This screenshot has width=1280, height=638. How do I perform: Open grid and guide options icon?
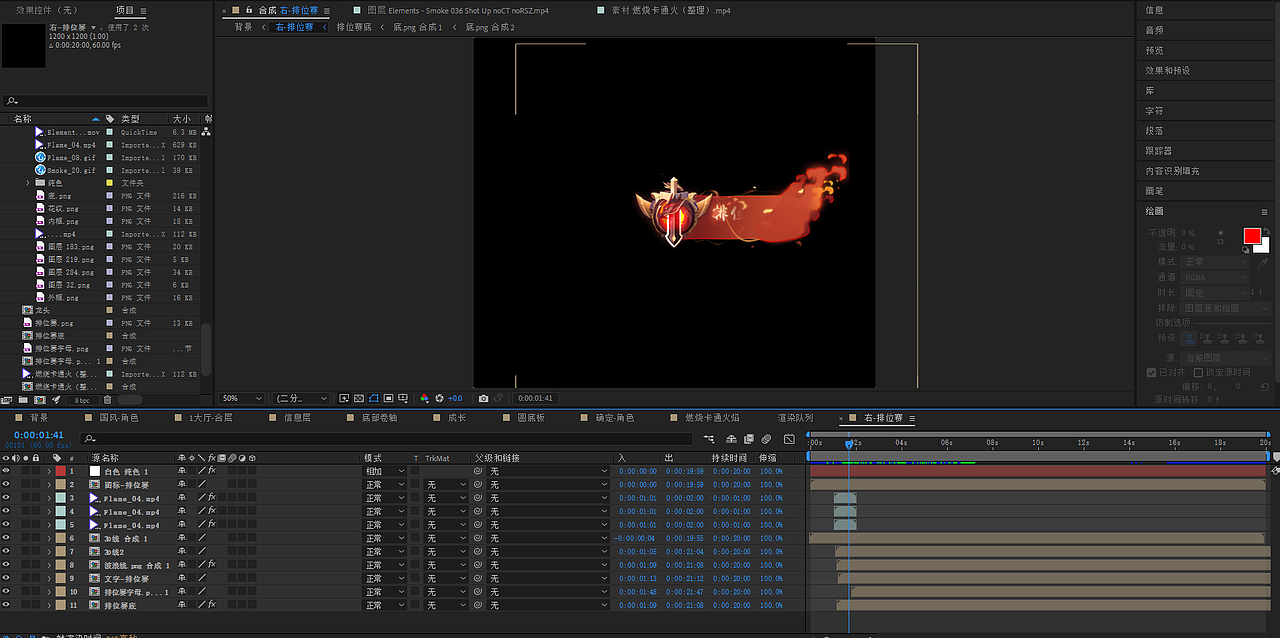click(403, 398)
